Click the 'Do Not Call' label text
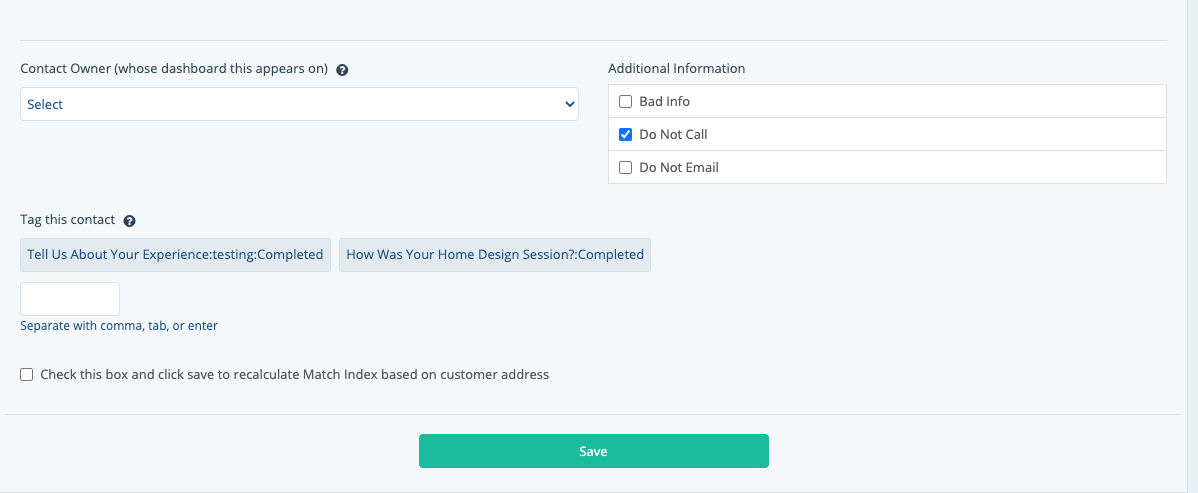The image size is (1198, 493). click(x=673, y=134)
